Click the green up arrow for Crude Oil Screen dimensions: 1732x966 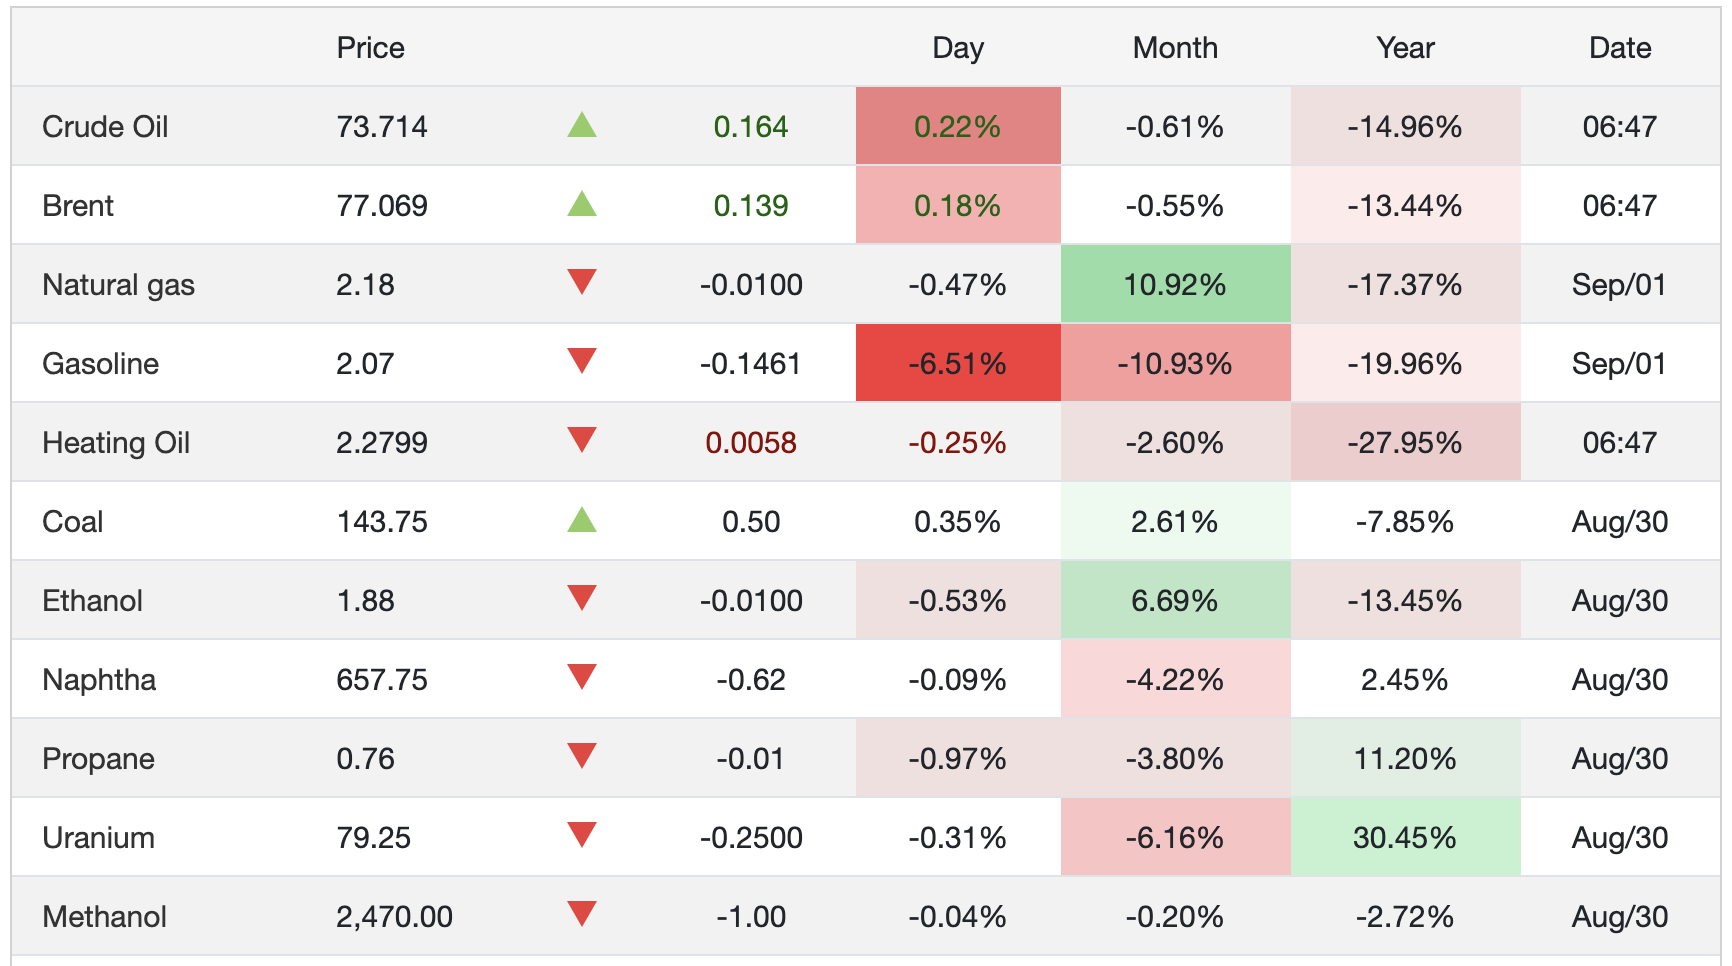[x=582, y=125]
